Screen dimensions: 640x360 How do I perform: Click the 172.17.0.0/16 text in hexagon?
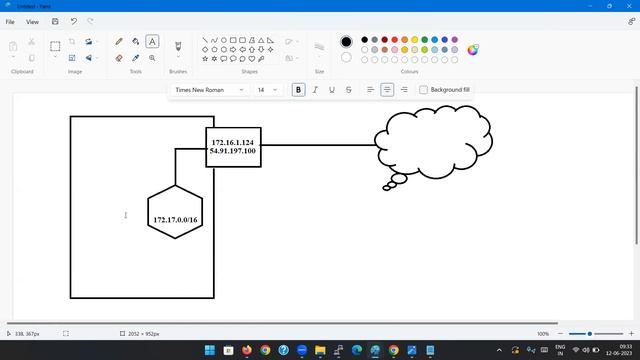(176, 220)
